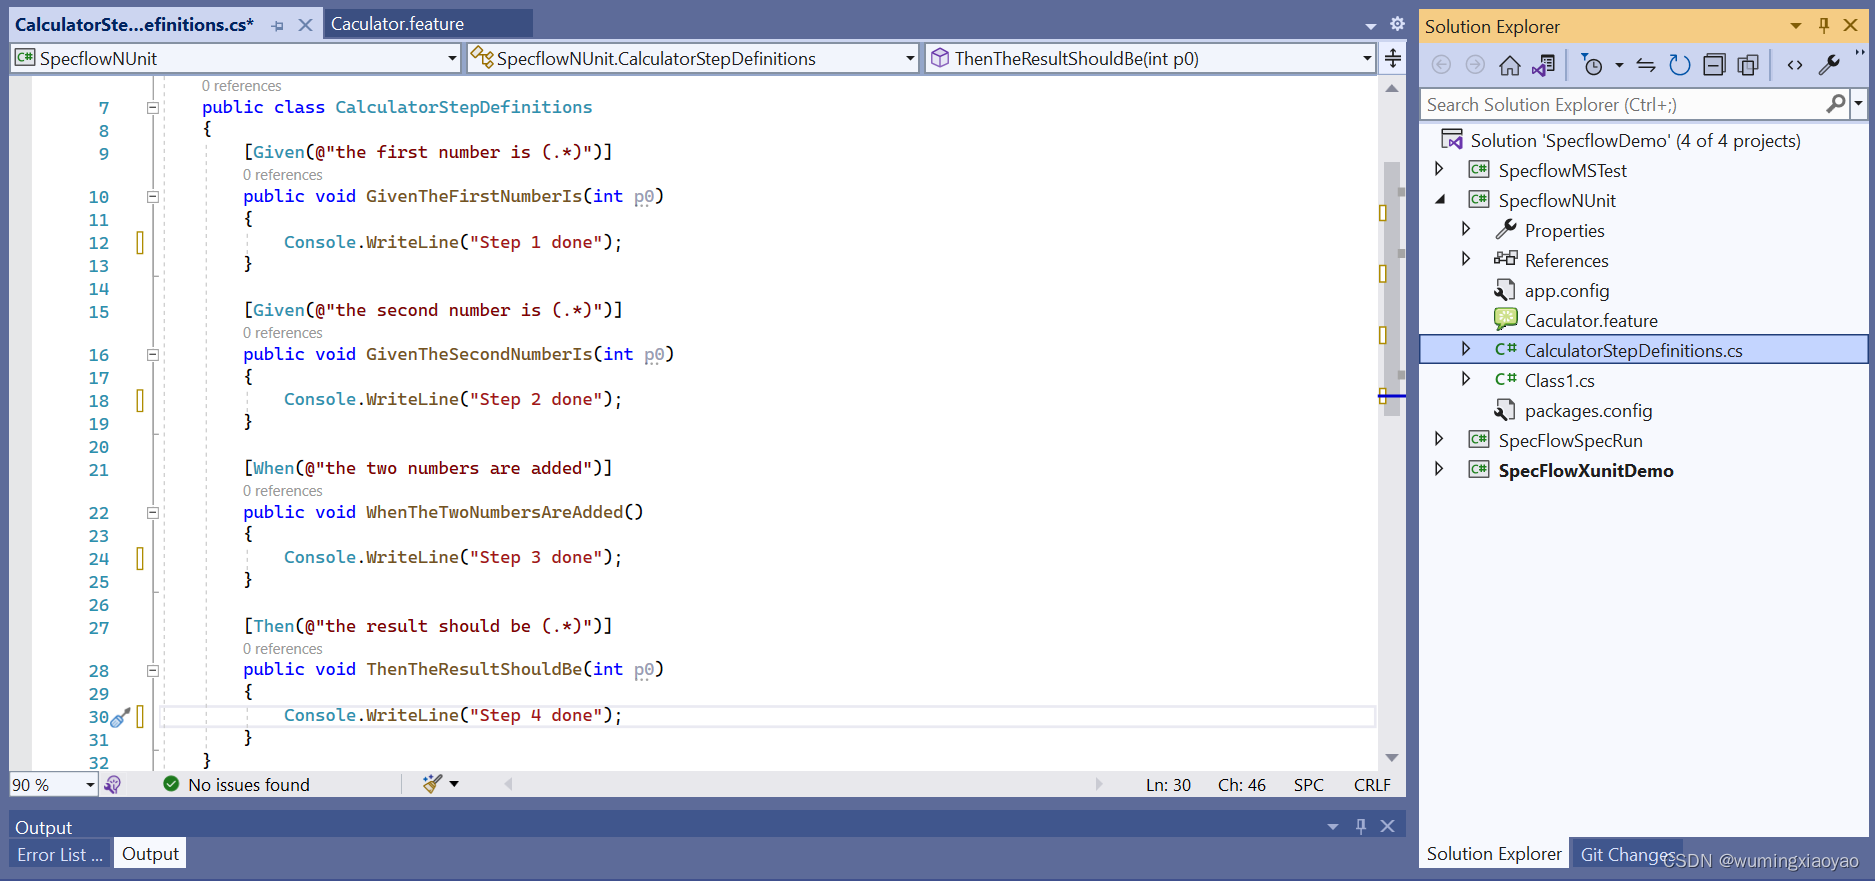Run code cleanup broom icon

(x=432, y=784)
